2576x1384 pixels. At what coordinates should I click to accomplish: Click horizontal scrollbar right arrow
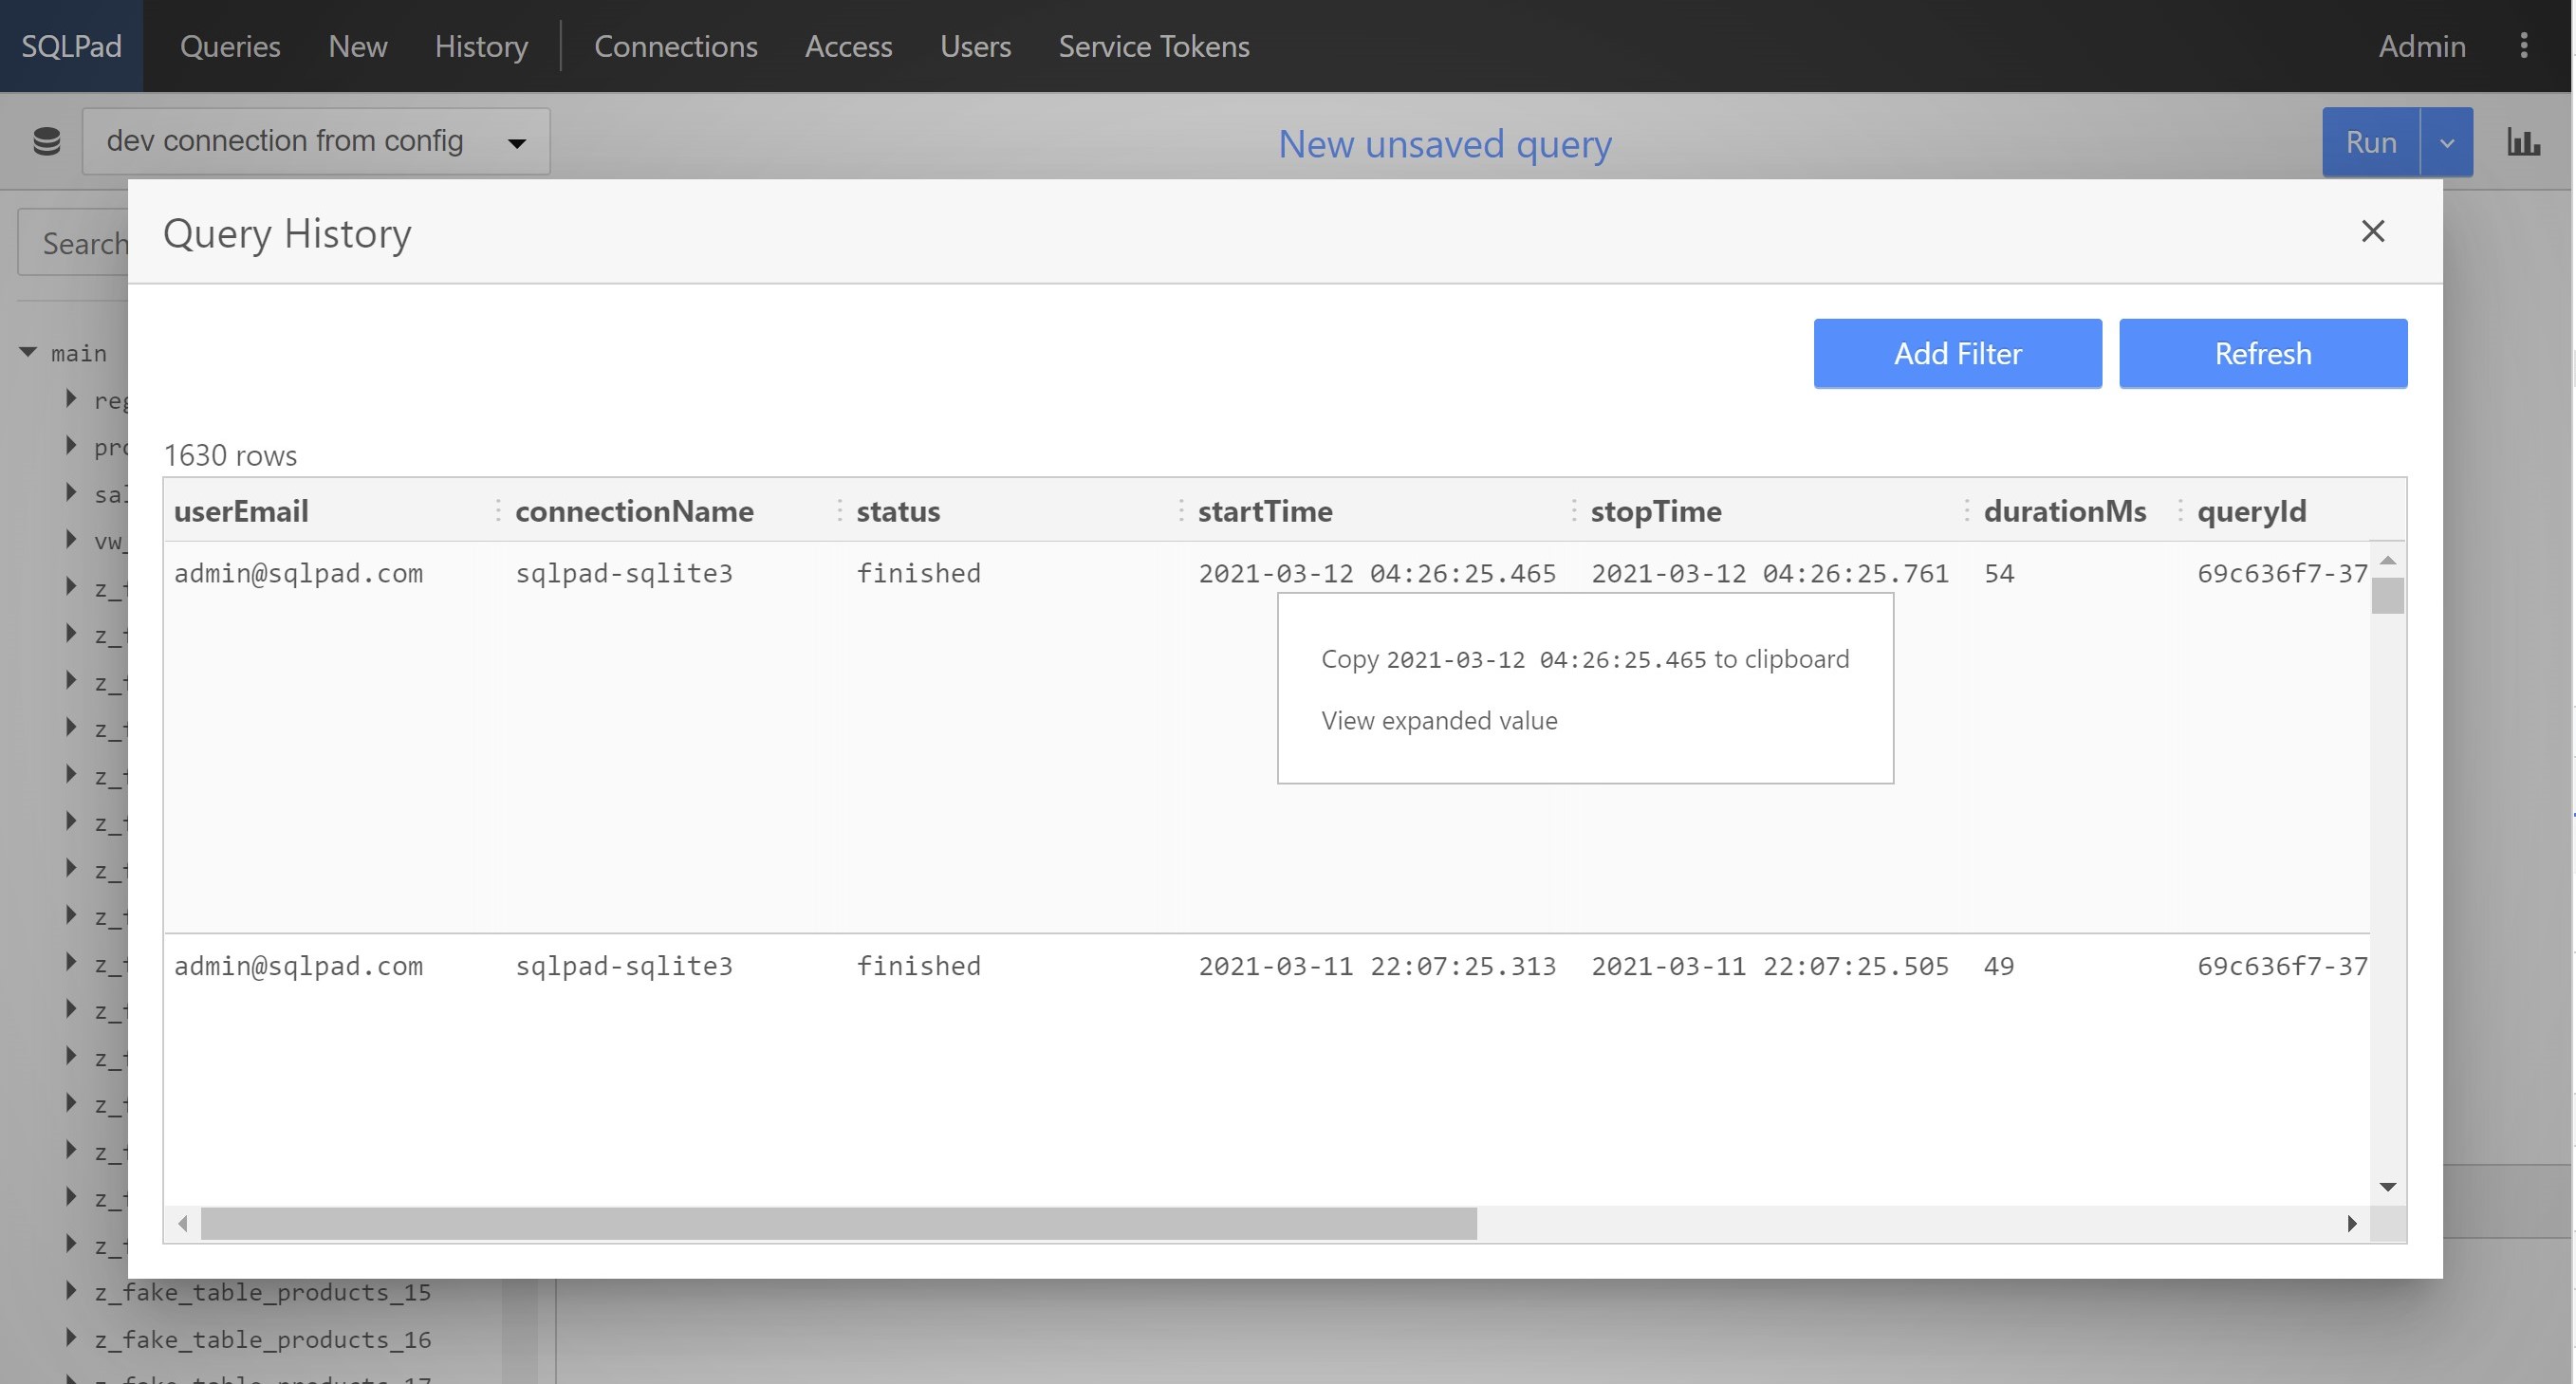tap(2351, 1223)
